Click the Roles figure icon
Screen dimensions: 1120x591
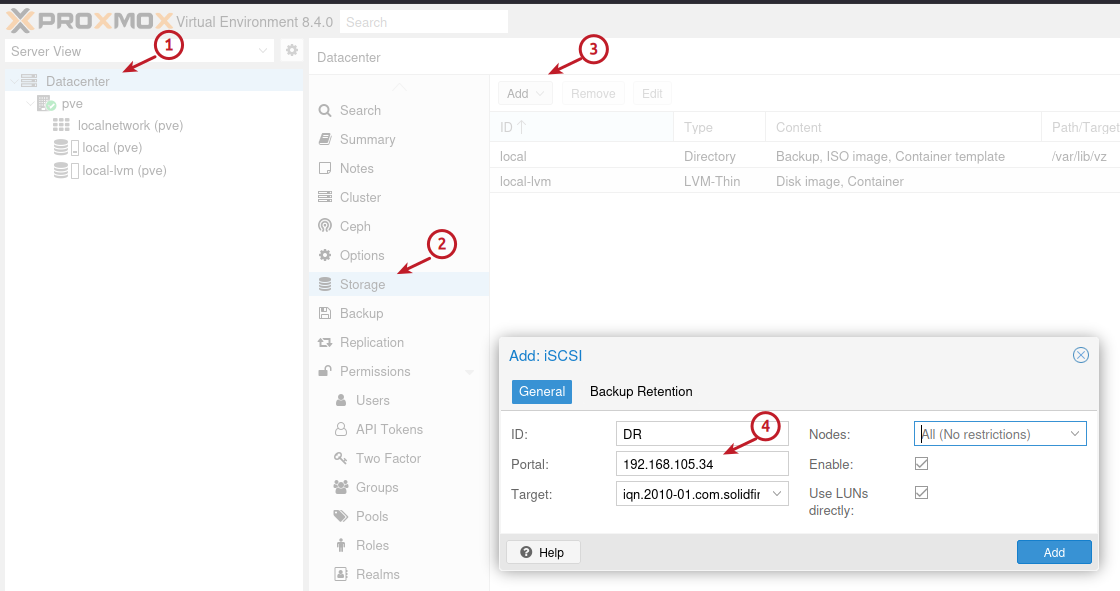(x=341, y=545)
